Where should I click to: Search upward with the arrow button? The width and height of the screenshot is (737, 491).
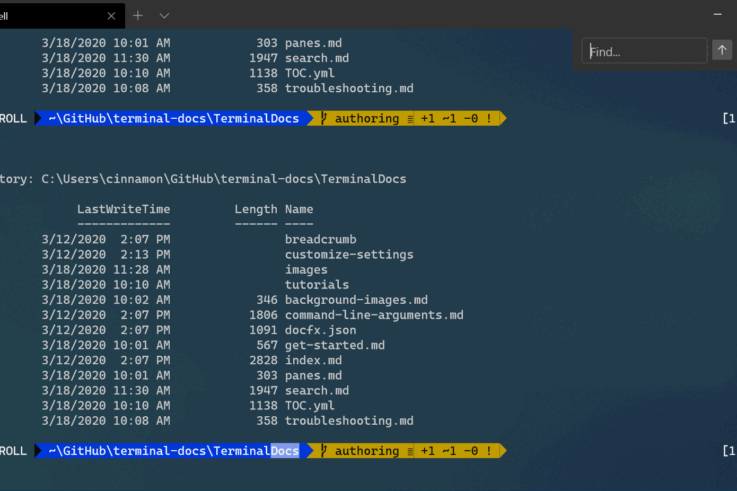tap(722, 50)
